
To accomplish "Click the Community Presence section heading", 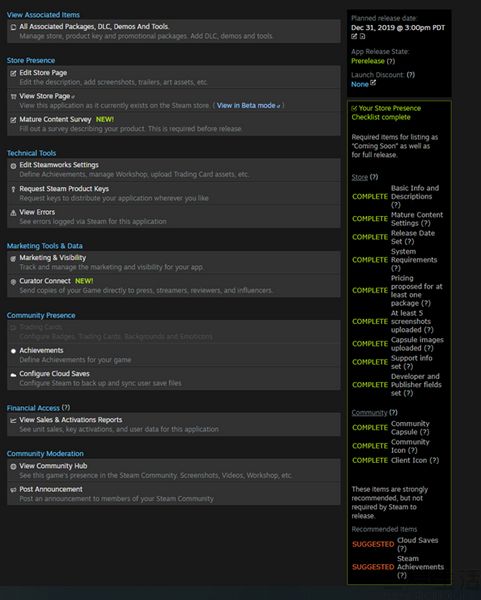I will point(41,315).
